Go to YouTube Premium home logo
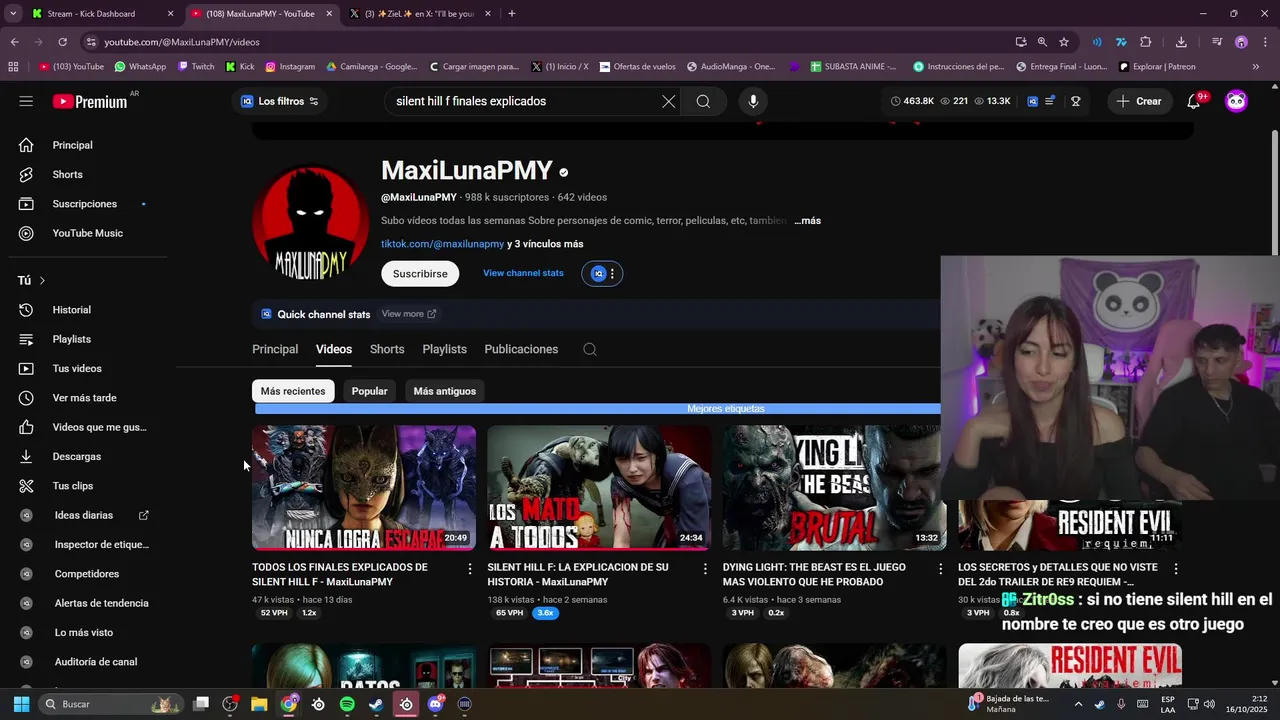Screen dimensions: 1280x720 (x=90, y=101)
